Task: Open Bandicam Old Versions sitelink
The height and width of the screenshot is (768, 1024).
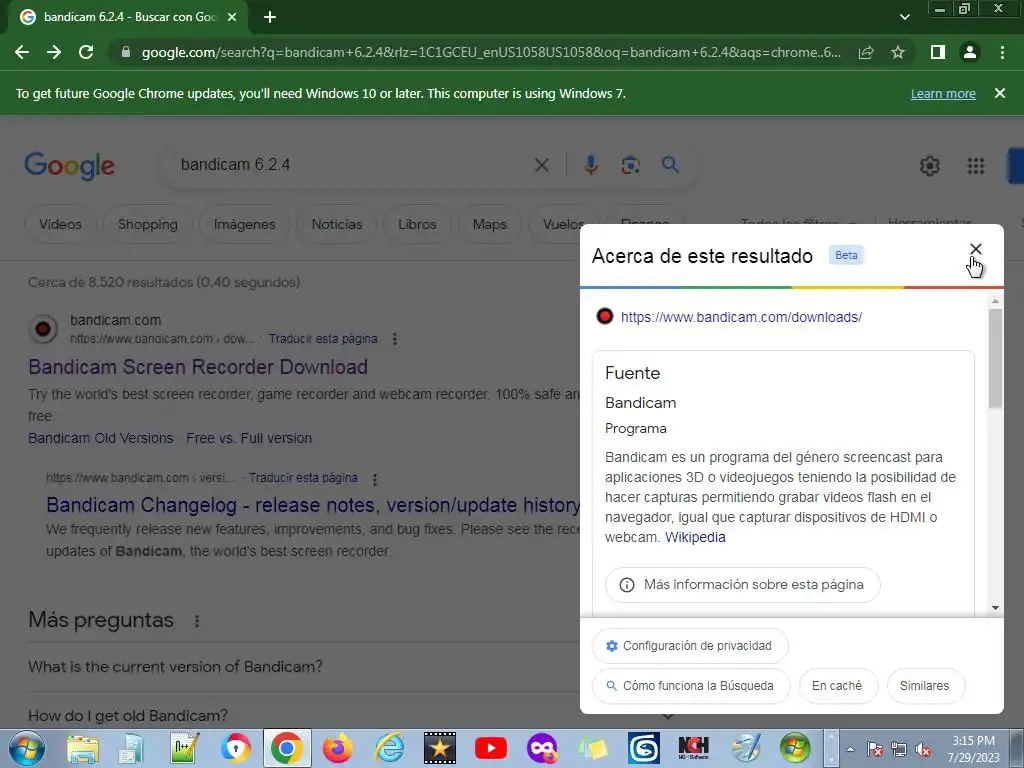Action: pyautogui.click(x=101, y=438)
